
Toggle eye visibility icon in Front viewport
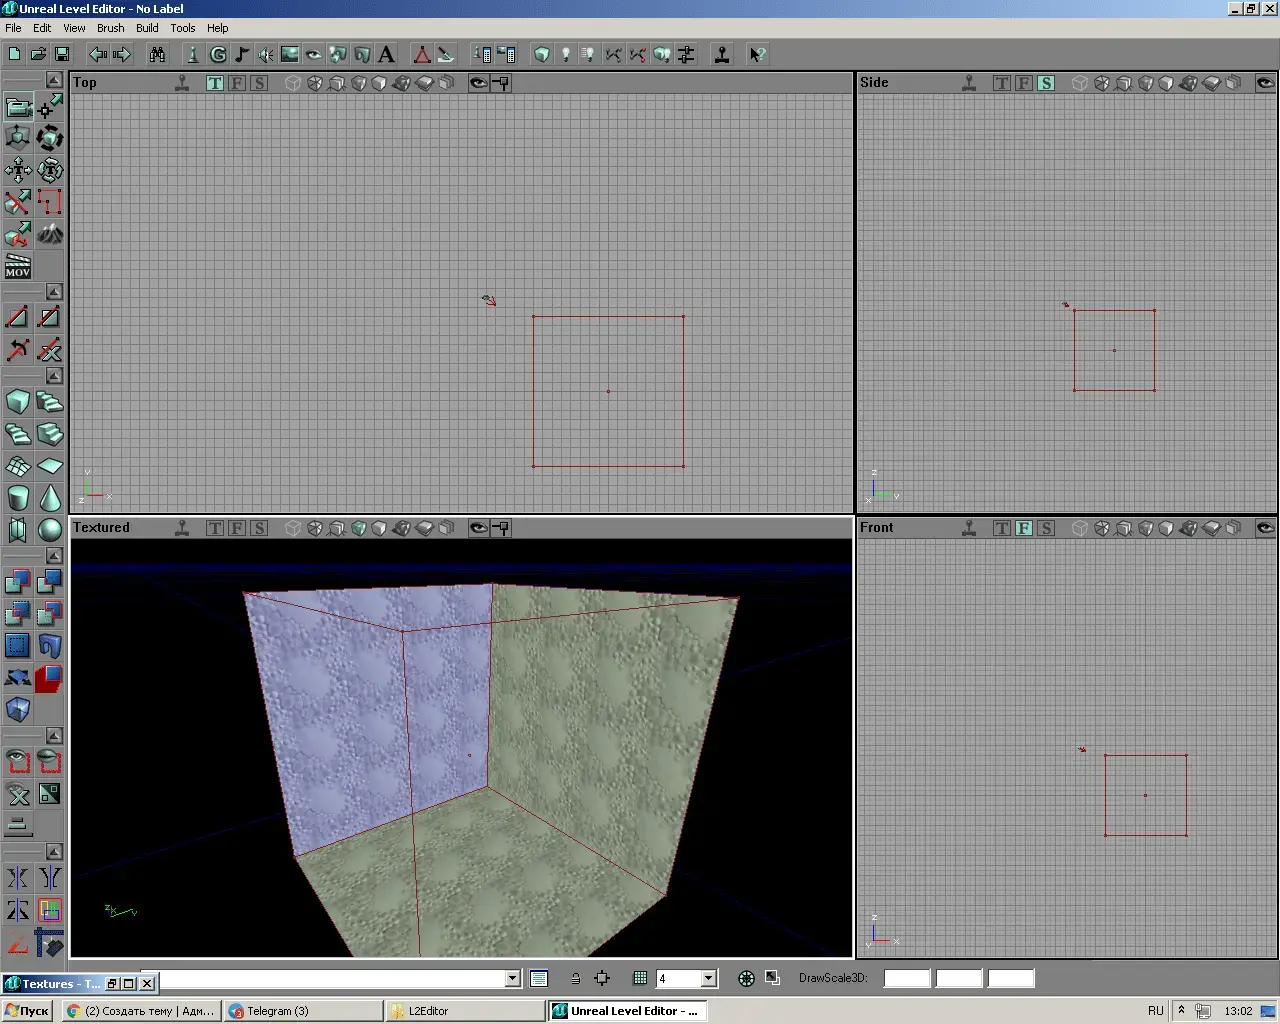tap(1265, 528)
